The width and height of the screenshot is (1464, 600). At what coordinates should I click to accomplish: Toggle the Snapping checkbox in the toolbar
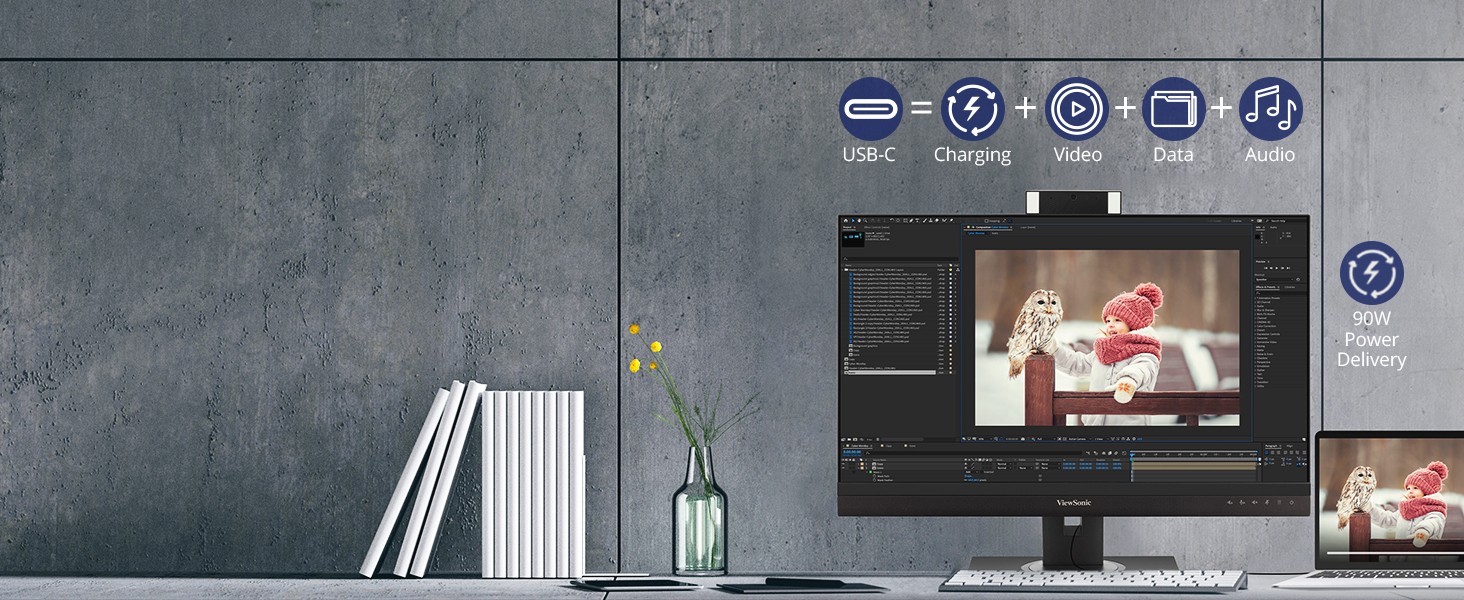click(986, 220)
